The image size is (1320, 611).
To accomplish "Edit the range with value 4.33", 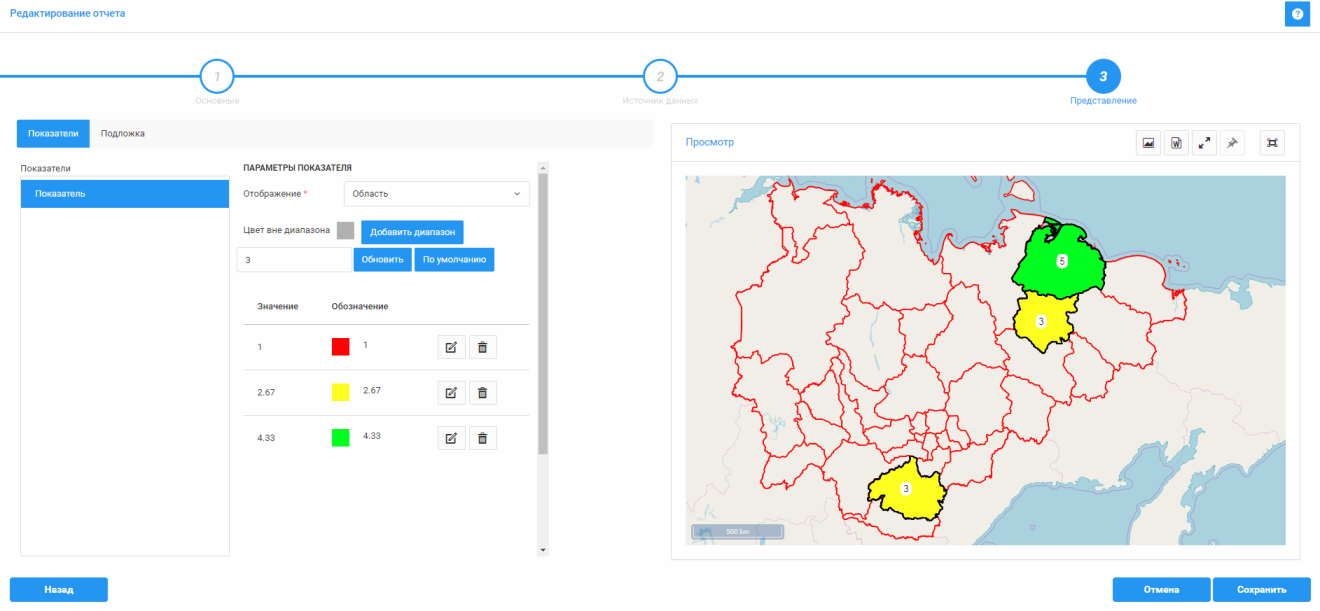I will click(451, 438).
